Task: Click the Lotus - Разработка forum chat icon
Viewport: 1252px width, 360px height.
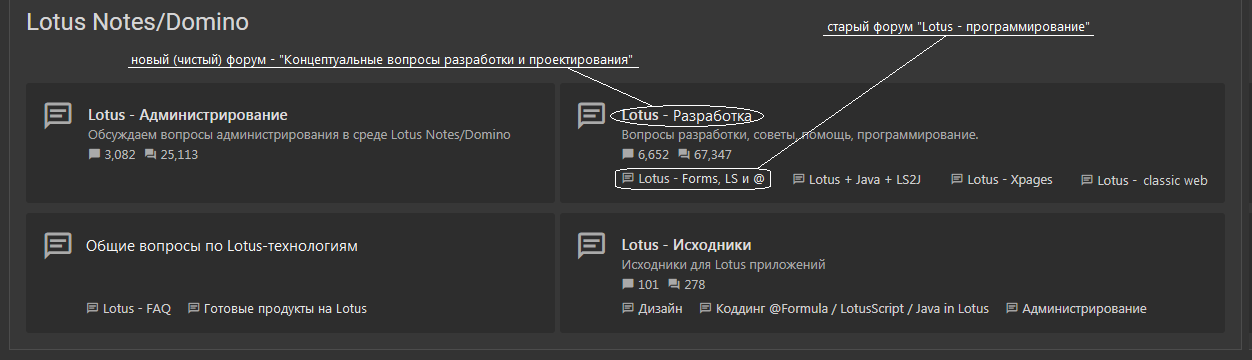Action: (x=592, y=116)
